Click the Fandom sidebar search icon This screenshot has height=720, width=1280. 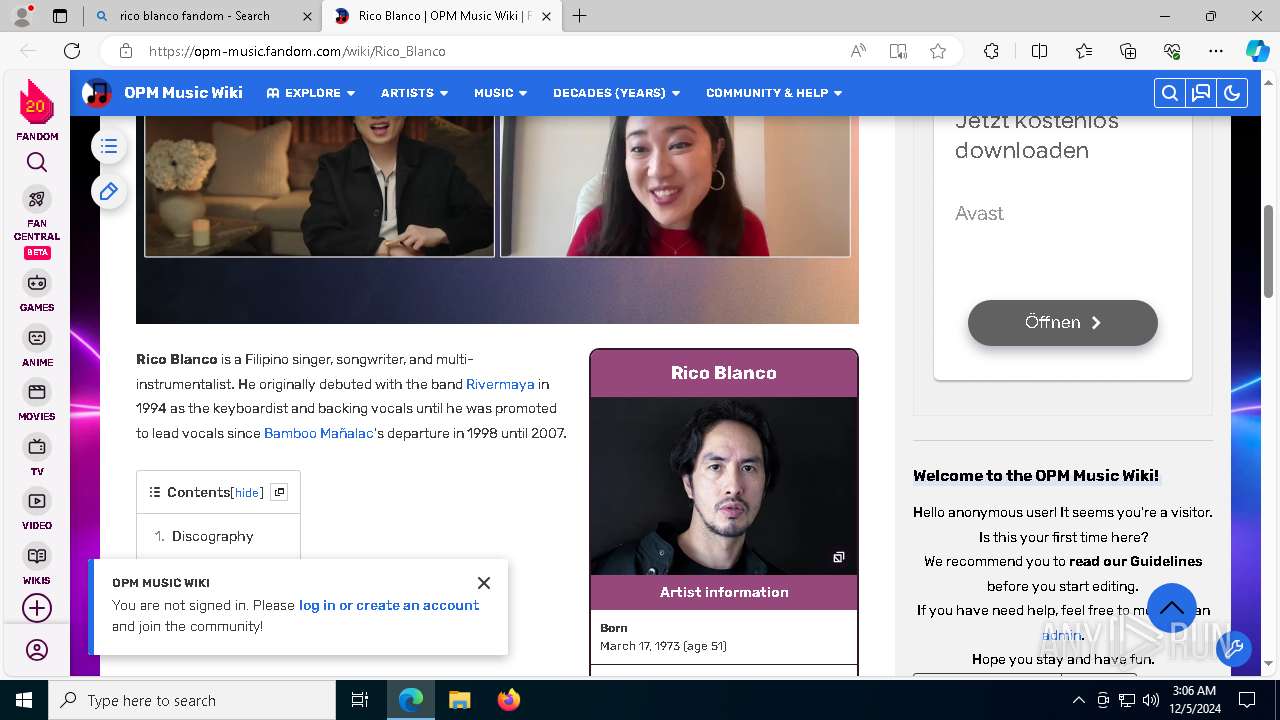[37, 162]
